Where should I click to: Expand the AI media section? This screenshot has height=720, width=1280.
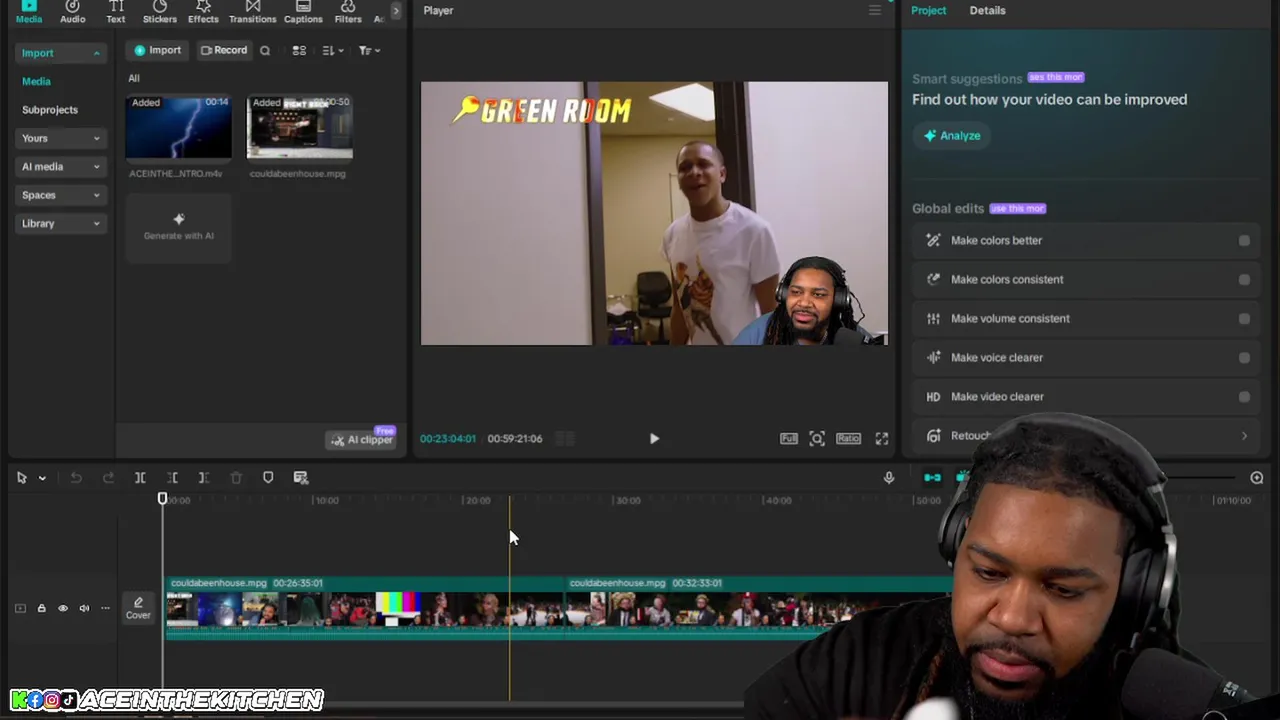click(x=61, y=167)
